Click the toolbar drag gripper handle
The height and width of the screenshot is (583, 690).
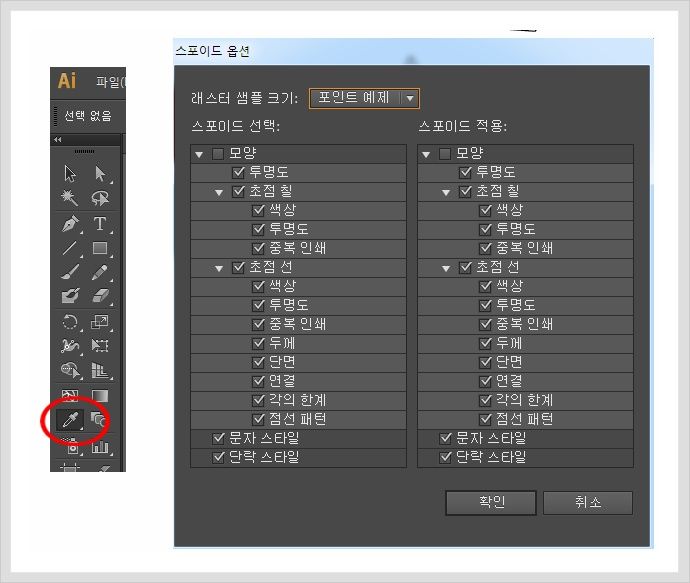[84, 151]
